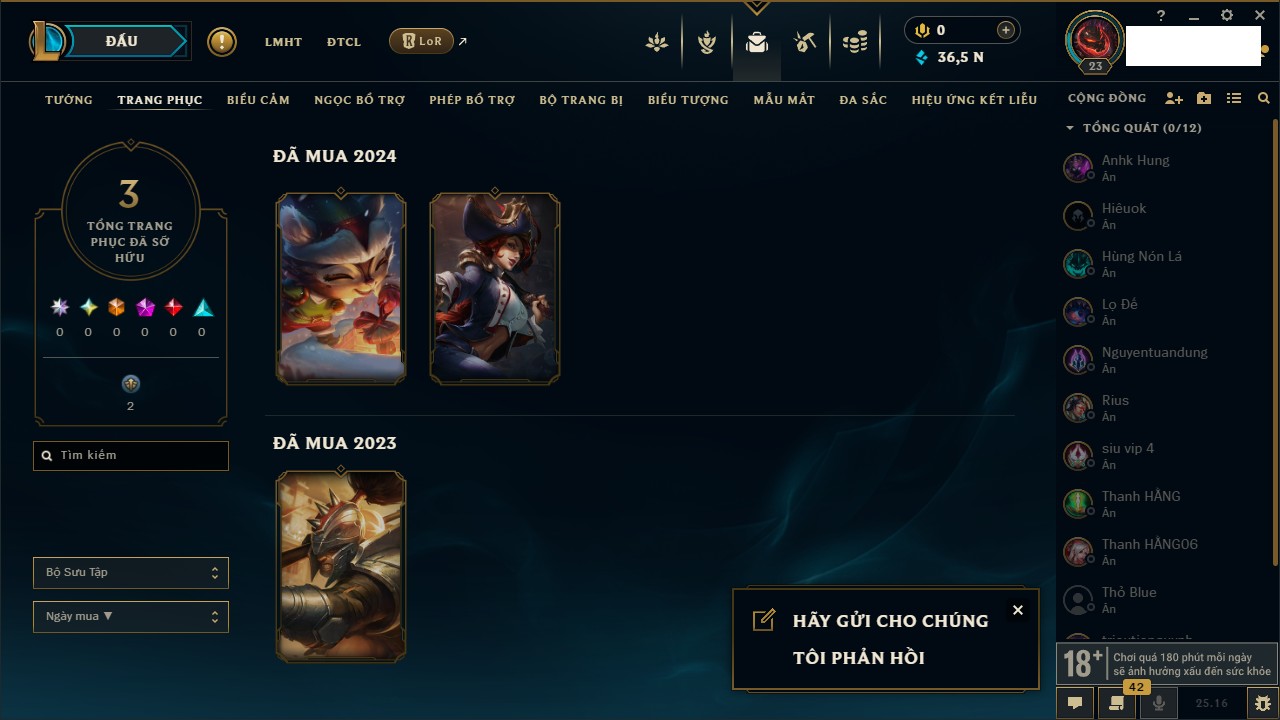Open the Ngày mua sort dropdown

click(x=131, y=617)
